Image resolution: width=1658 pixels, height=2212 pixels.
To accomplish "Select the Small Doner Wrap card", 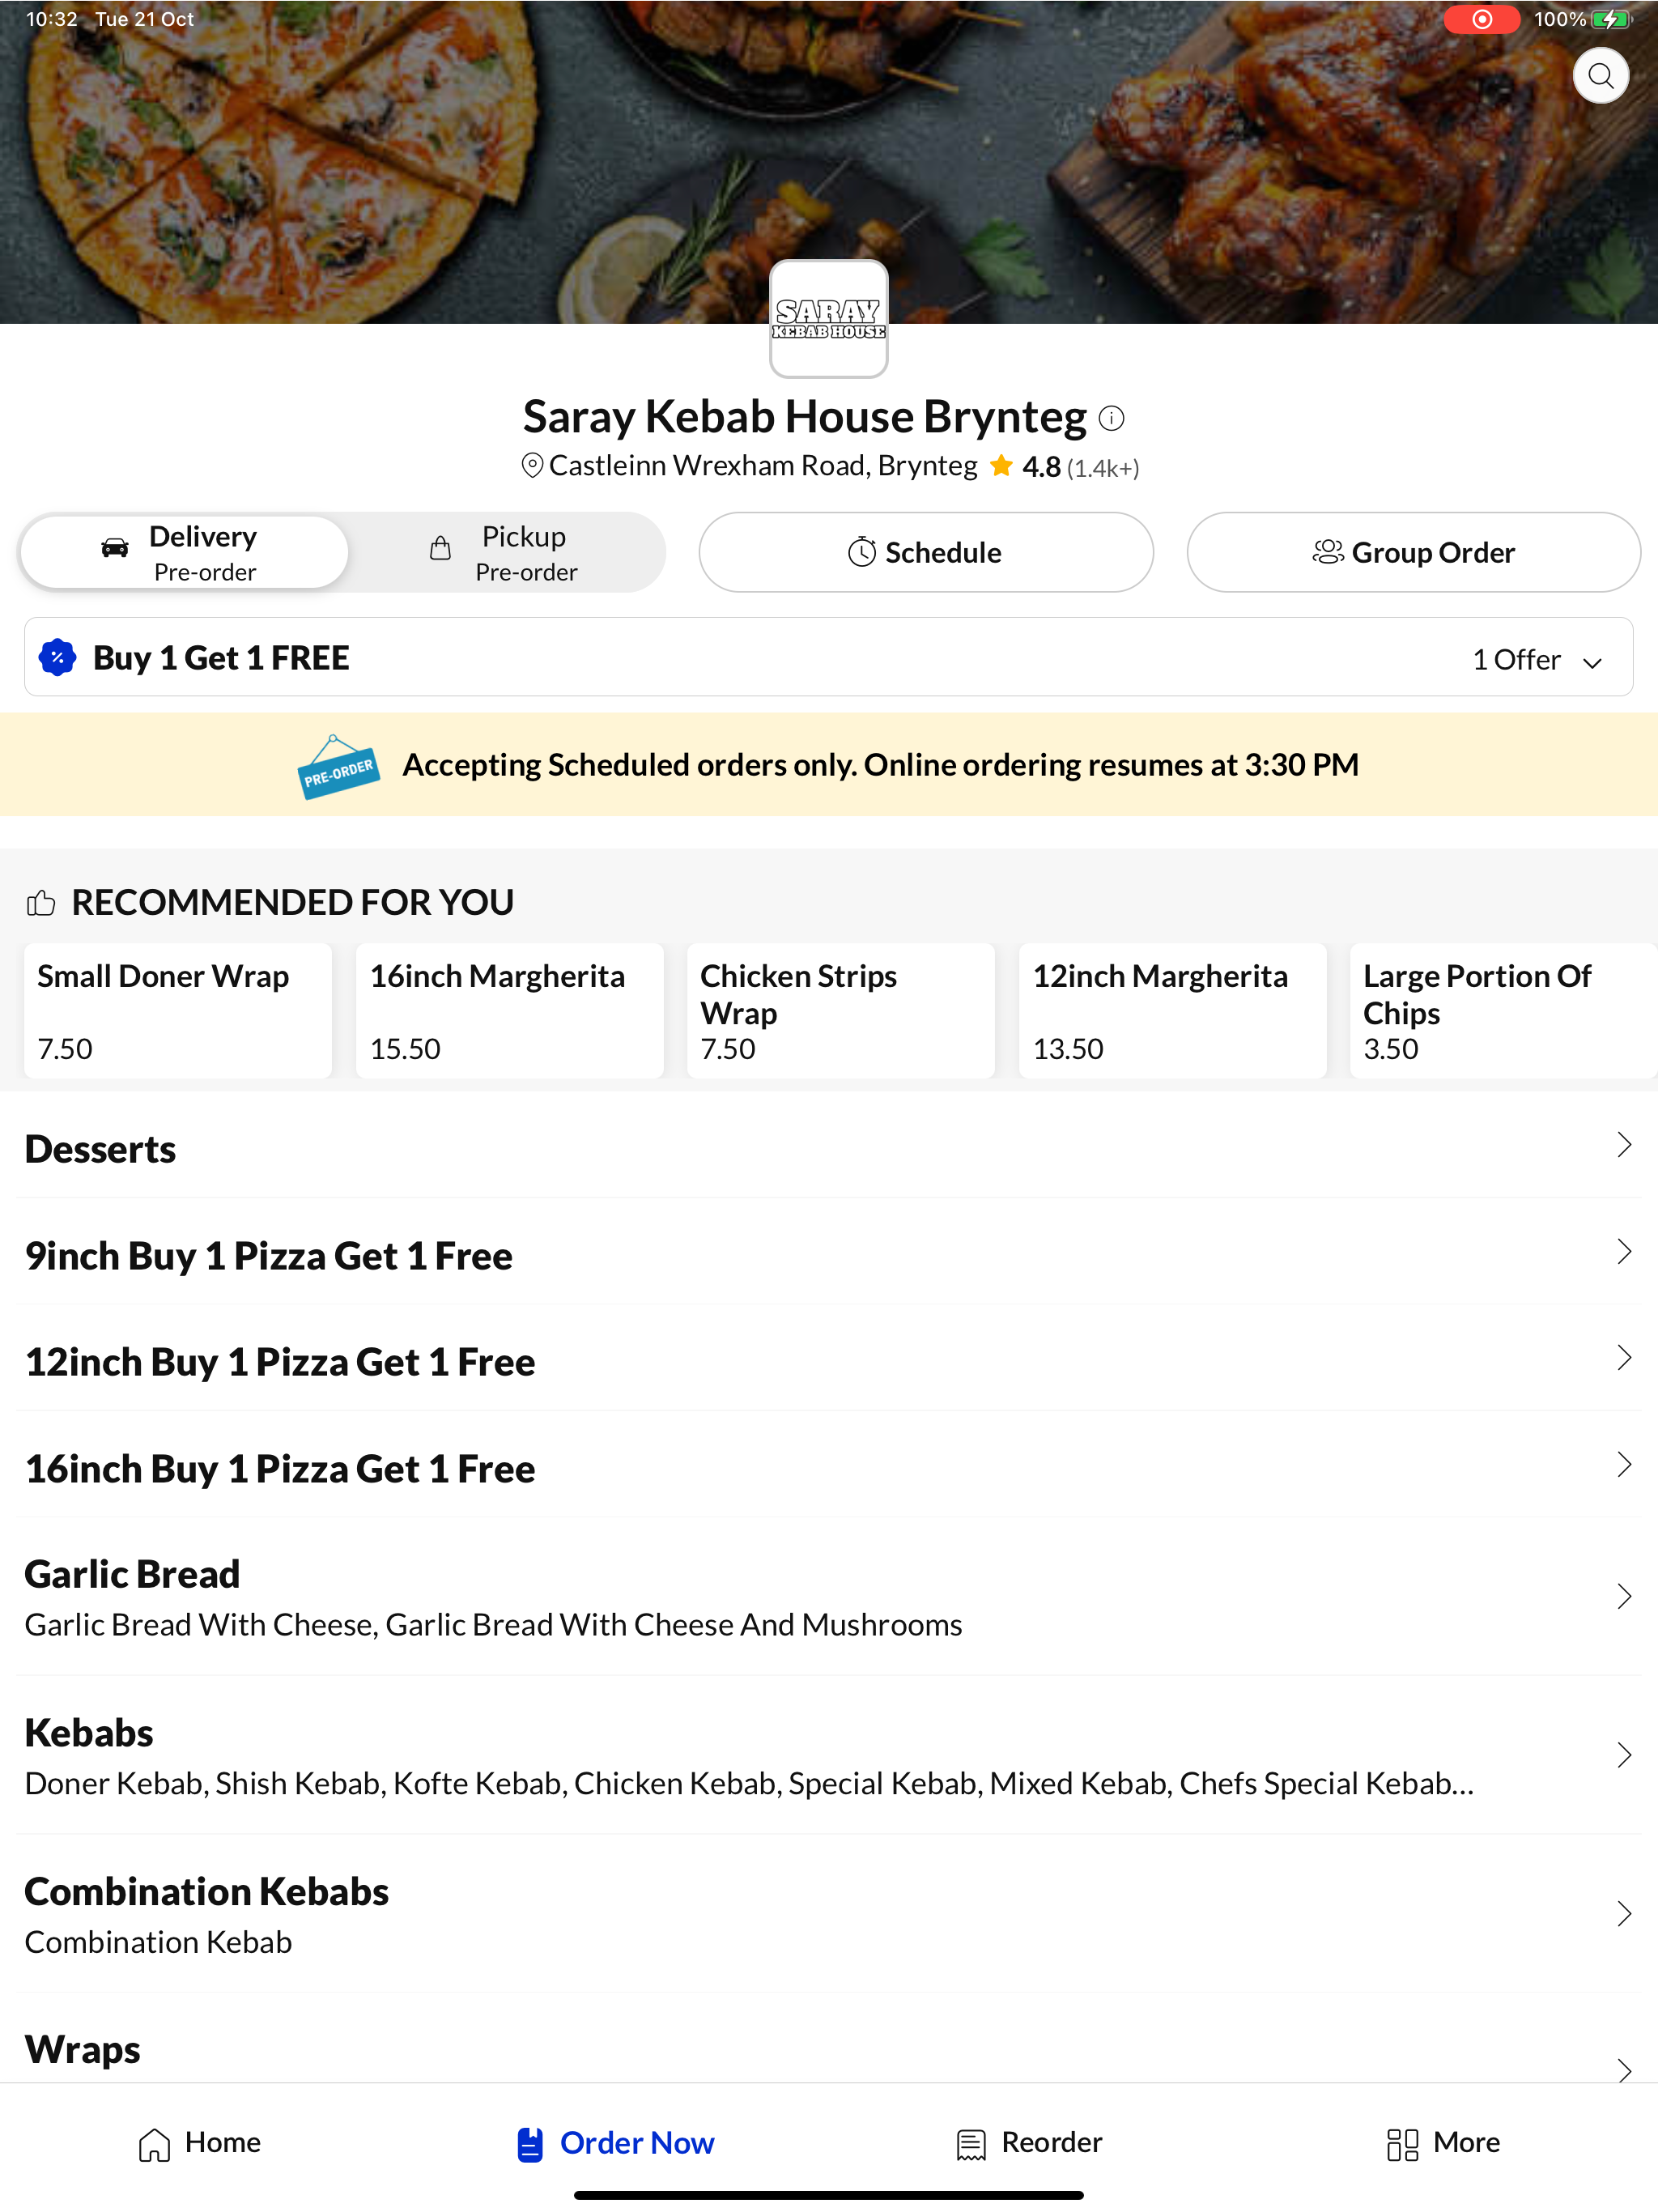I will 178,1011.
